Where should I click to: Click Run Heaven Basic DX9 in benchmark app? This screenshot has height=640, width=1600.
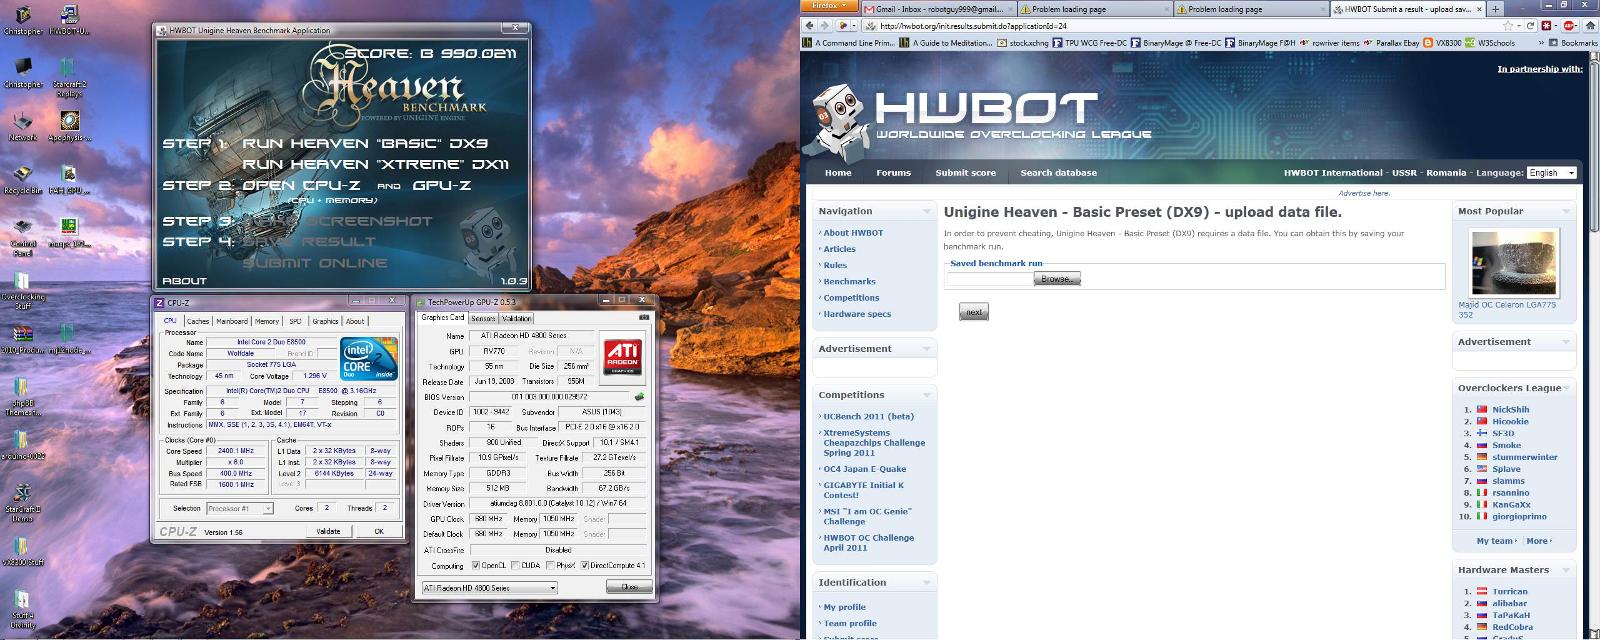tap(365, 143)
